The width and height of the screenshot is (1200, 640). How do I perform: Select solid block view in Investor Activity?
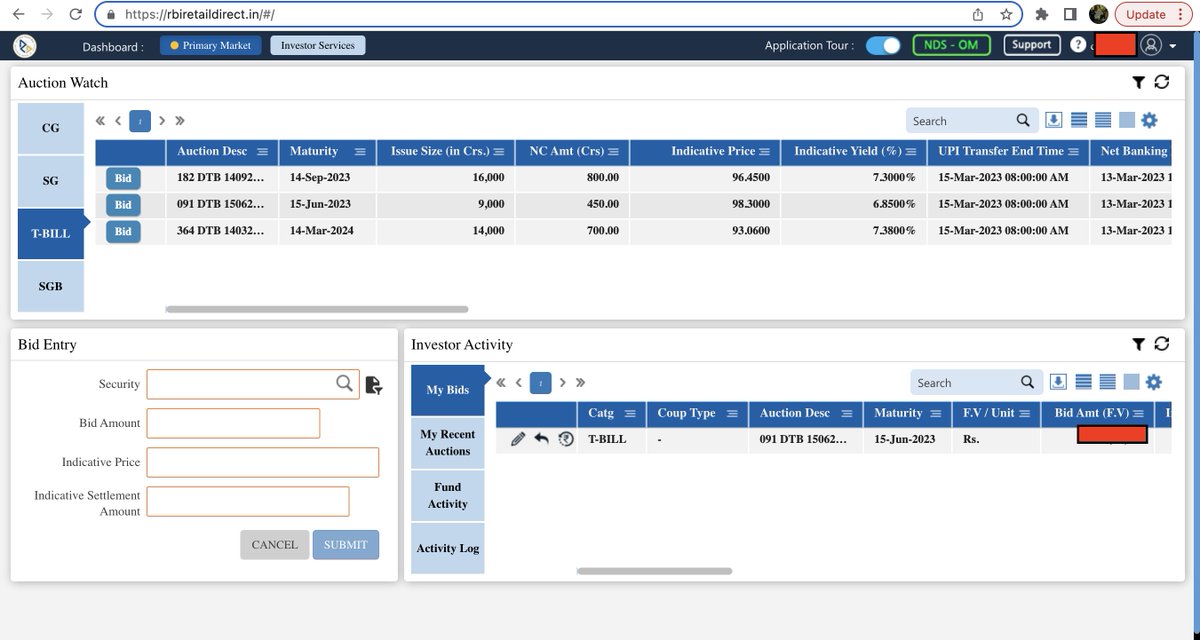[x=1131, y=382]
